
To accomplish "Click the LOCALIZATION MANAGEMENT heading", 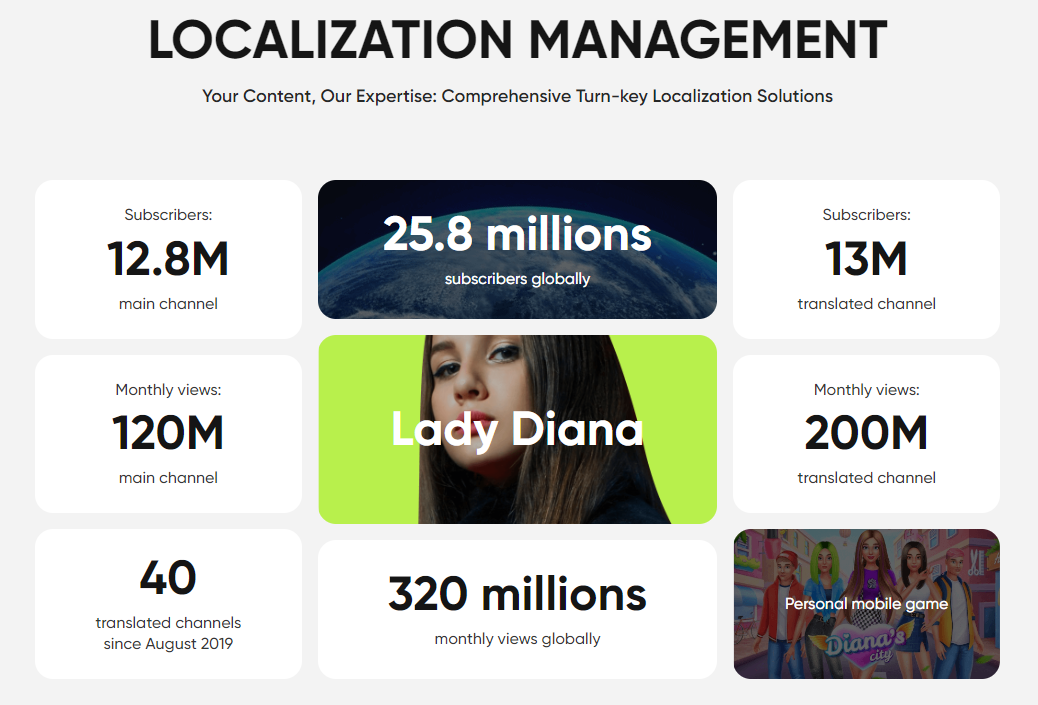I will [517, 40].
